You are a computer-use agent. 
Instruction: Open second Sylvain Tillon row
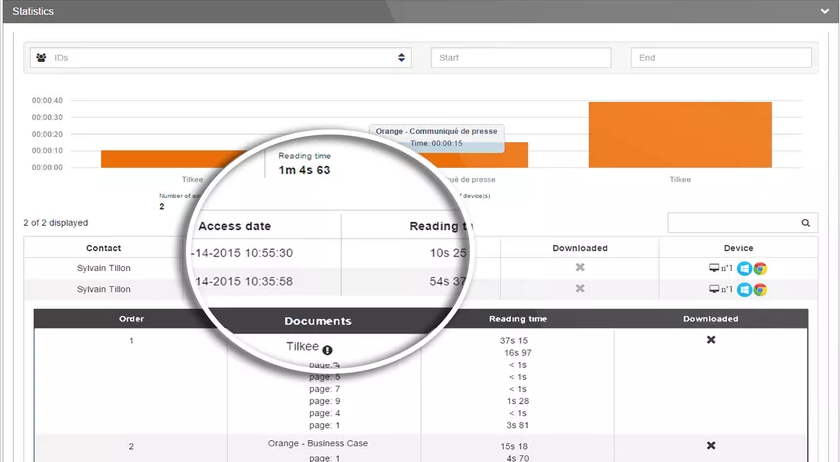tap(103, 289)
